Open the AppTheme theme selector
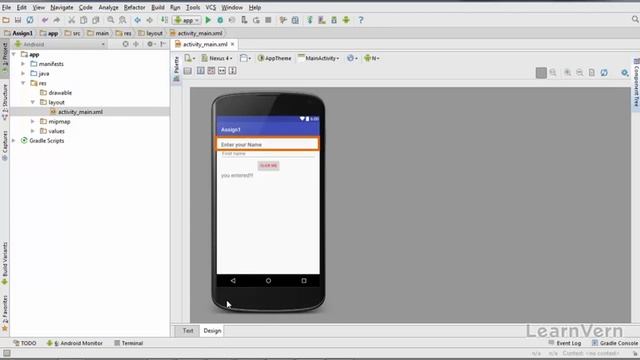The image size is (640, 360). click(275, 58)
